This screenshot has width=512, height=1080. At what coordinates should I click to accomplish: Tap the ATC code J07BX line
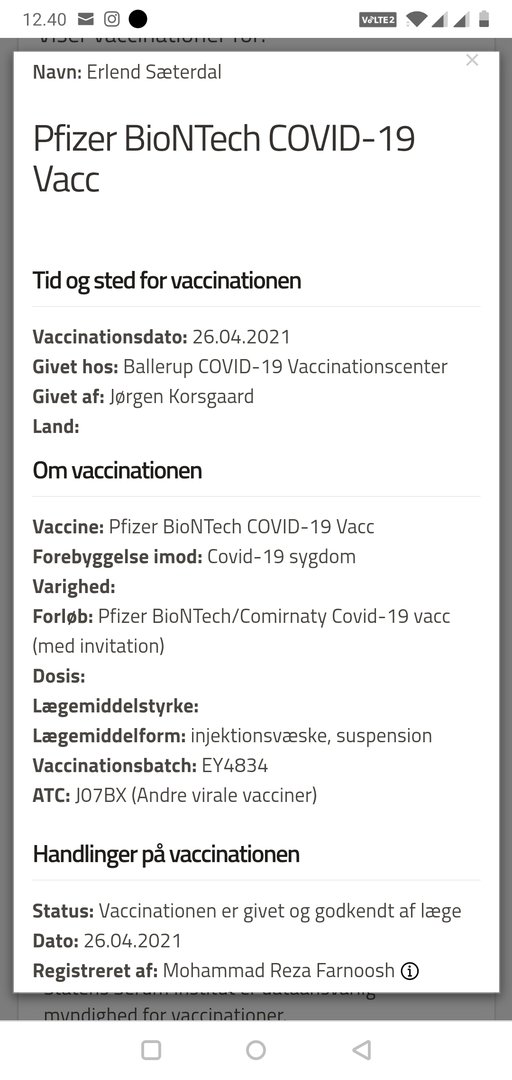[175, 796]
